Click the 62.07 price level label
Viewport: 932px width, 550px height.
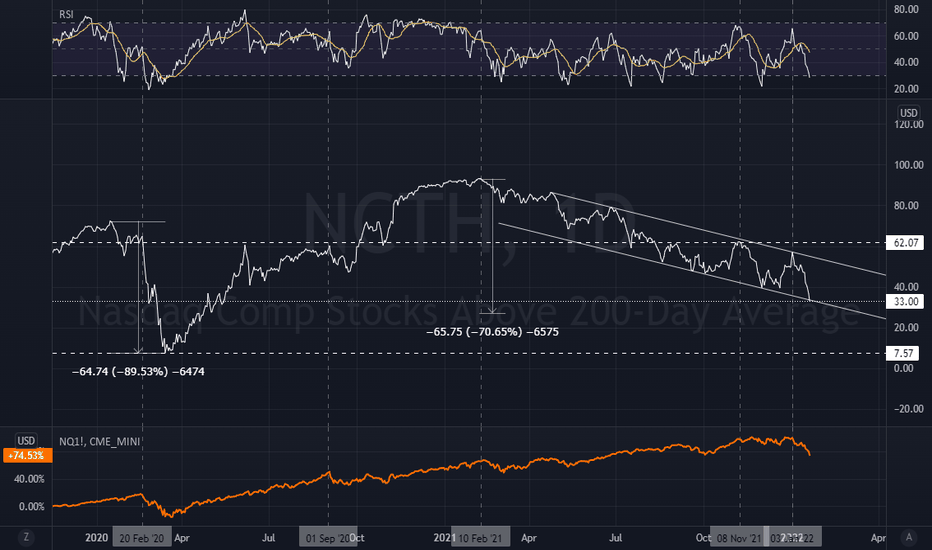tap(905, 243)
